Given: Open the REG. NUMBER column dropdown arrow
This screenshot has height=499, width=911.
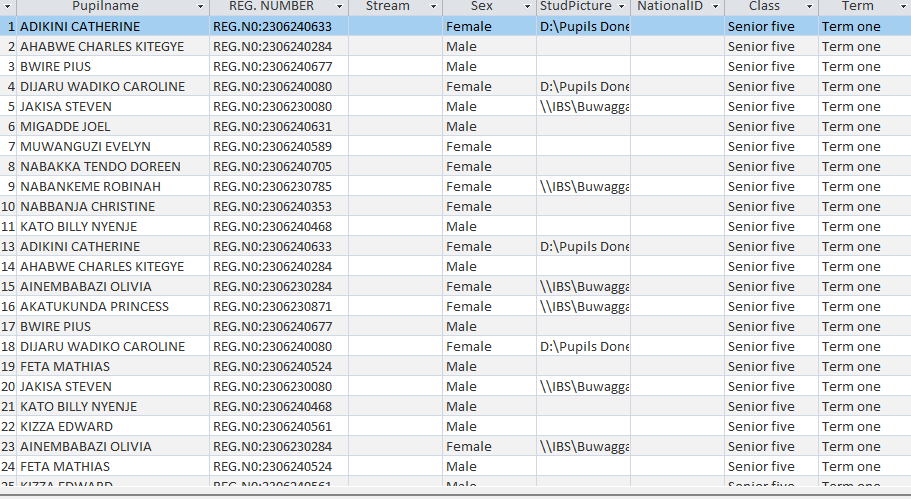Looking at the screenshot, I should point(339,7).
